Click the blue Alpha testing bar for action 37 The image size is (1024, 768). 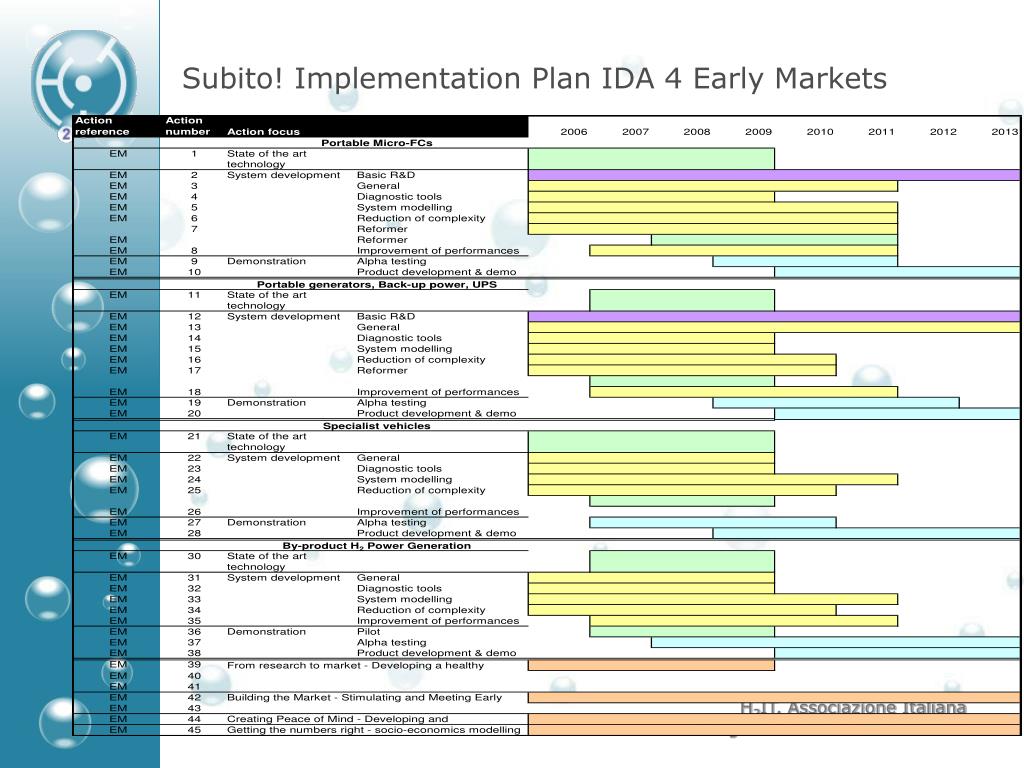(x=835, y=643)
